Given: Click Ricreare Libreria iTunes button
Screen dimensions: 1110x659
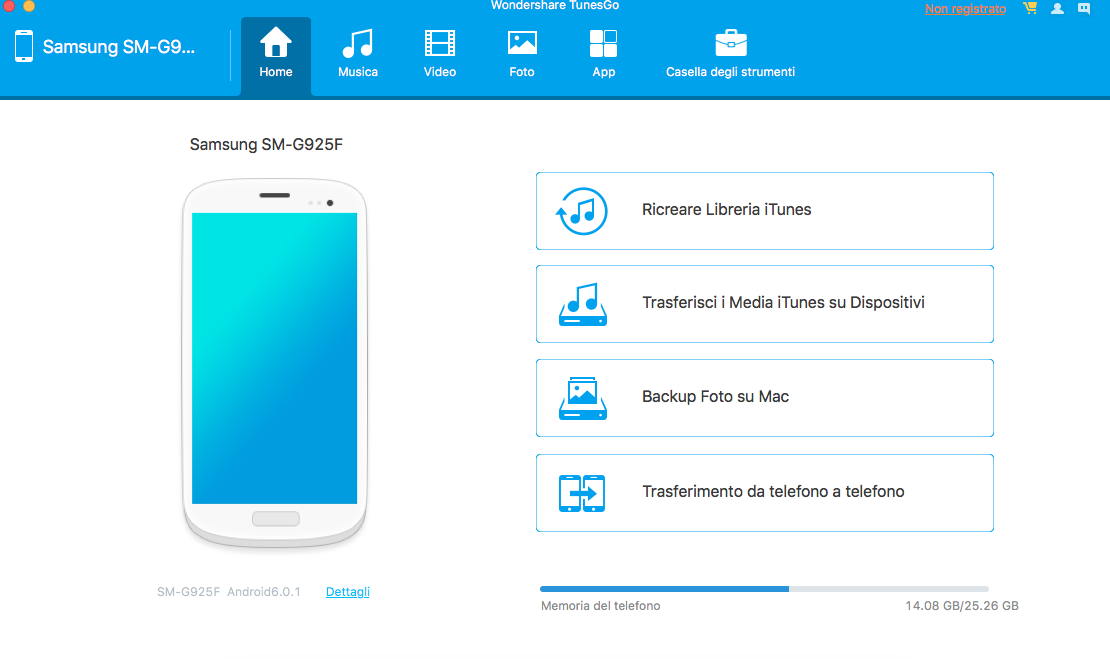Looking at the screenshot, I should tap(765, 211).
